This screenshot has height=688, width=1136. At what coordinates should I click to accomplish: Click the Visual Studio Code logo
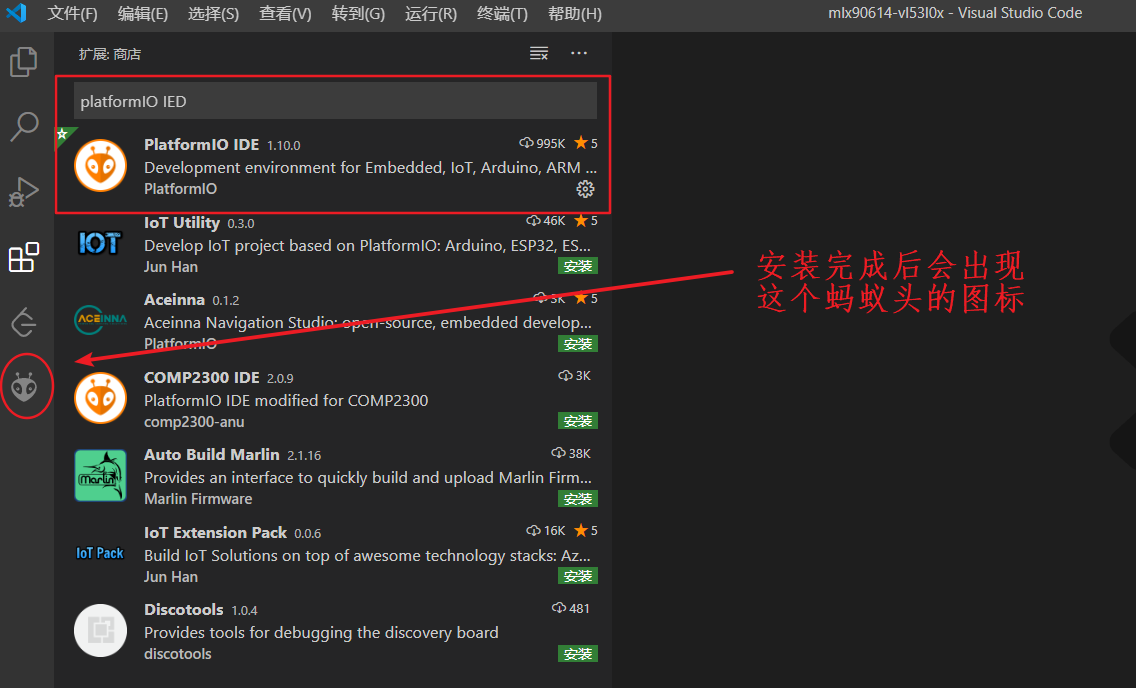click(15, 15)
